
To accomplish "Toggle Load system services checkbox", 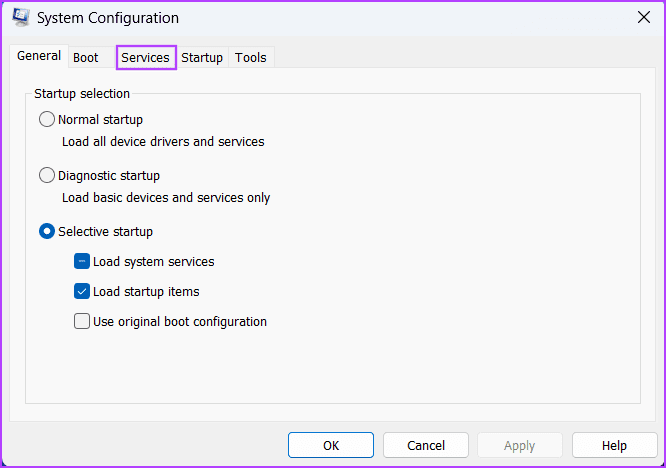I will pos(82,261).
